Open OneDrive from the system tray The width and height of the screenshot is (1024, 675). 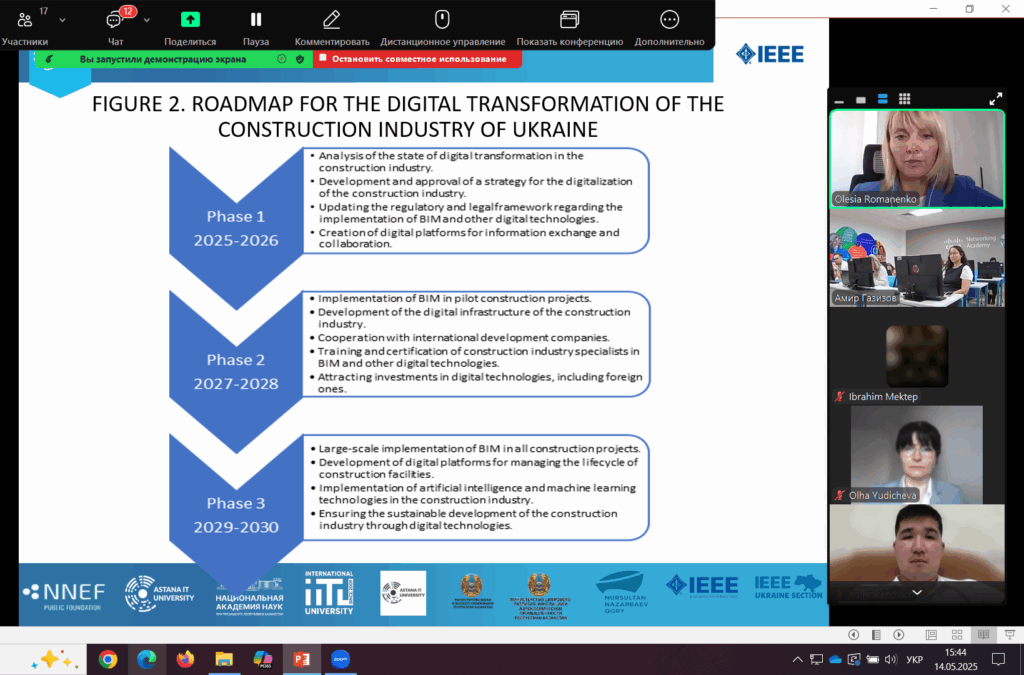point(835,659)
